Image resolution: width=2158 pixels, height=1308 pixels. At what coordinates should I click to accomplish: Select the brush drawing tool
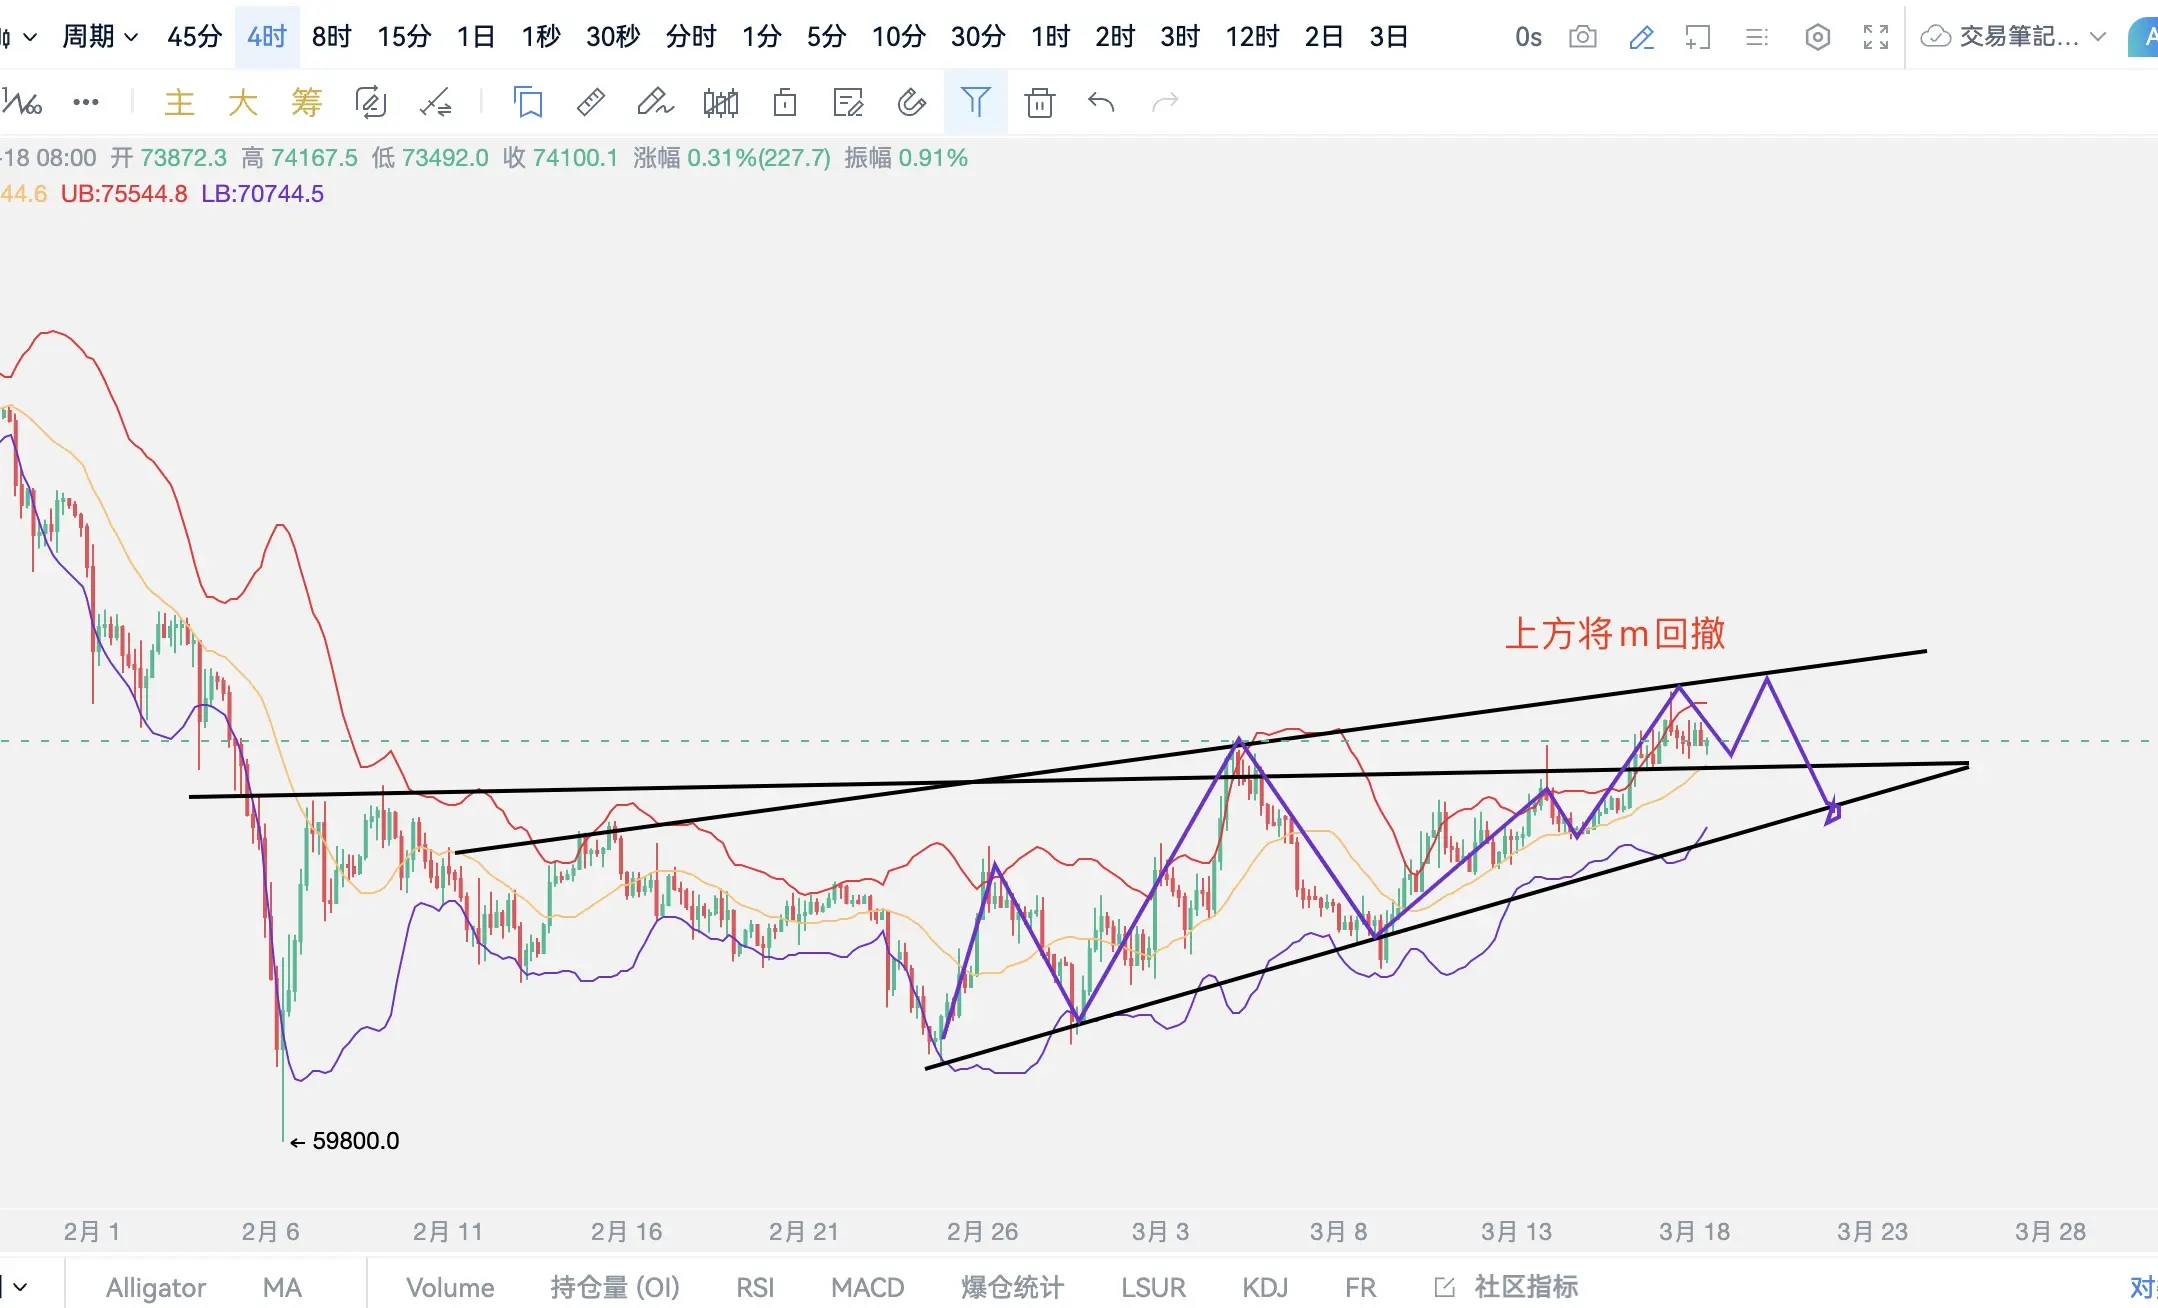[655, 102]
